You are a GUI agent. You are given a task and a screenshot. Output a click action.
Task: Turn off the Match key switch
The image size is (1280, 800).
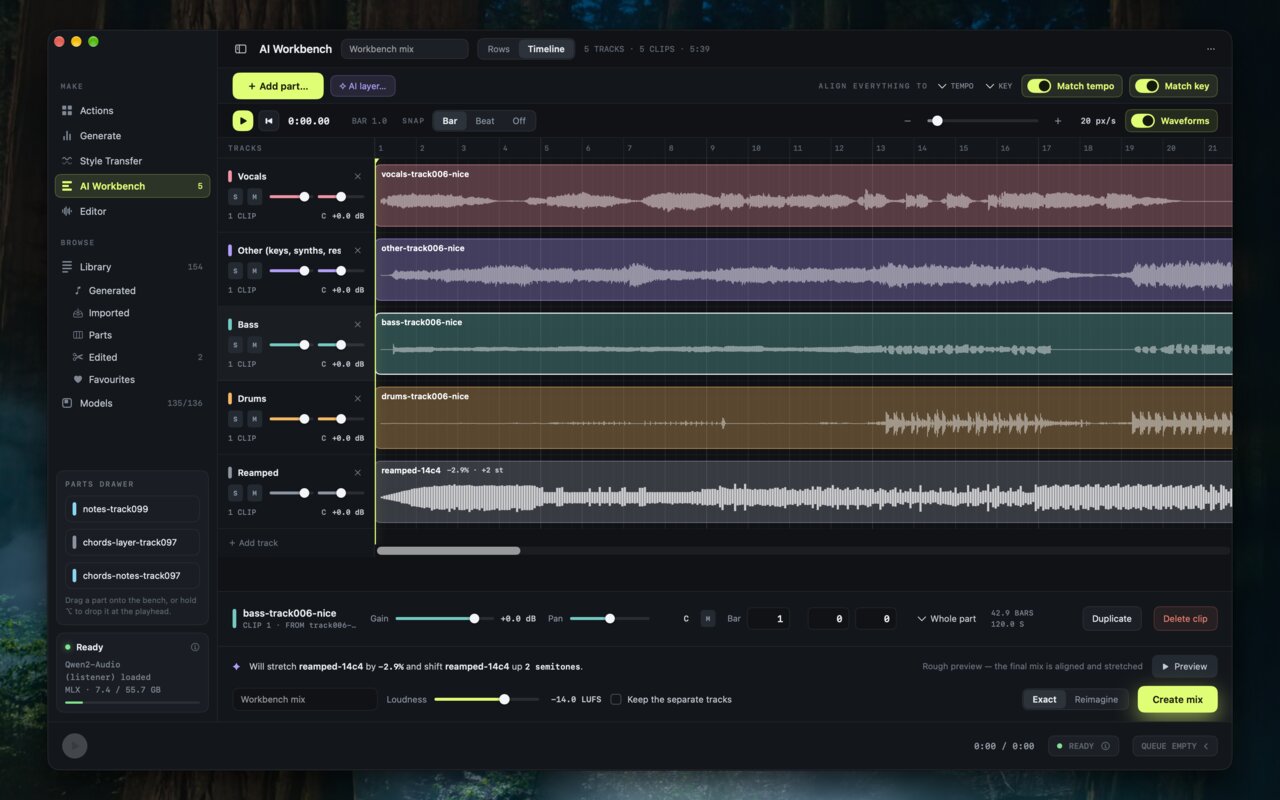[1147, 86]
